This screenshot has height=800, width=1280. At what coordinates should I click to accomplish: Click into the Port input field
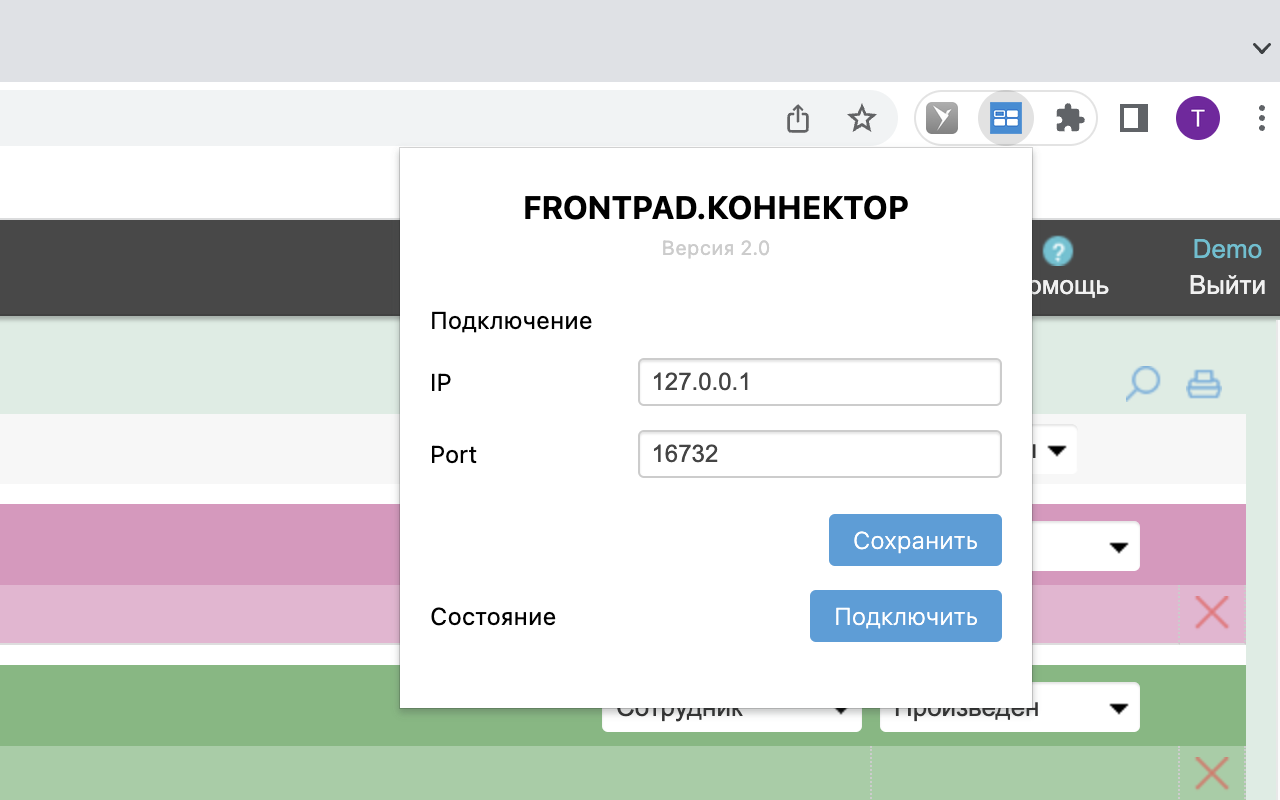(820, 454)
